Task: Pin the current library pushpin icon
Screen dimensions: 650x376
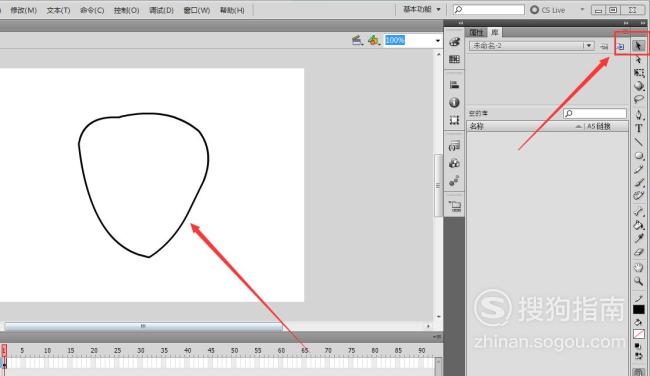Action: 604,46
